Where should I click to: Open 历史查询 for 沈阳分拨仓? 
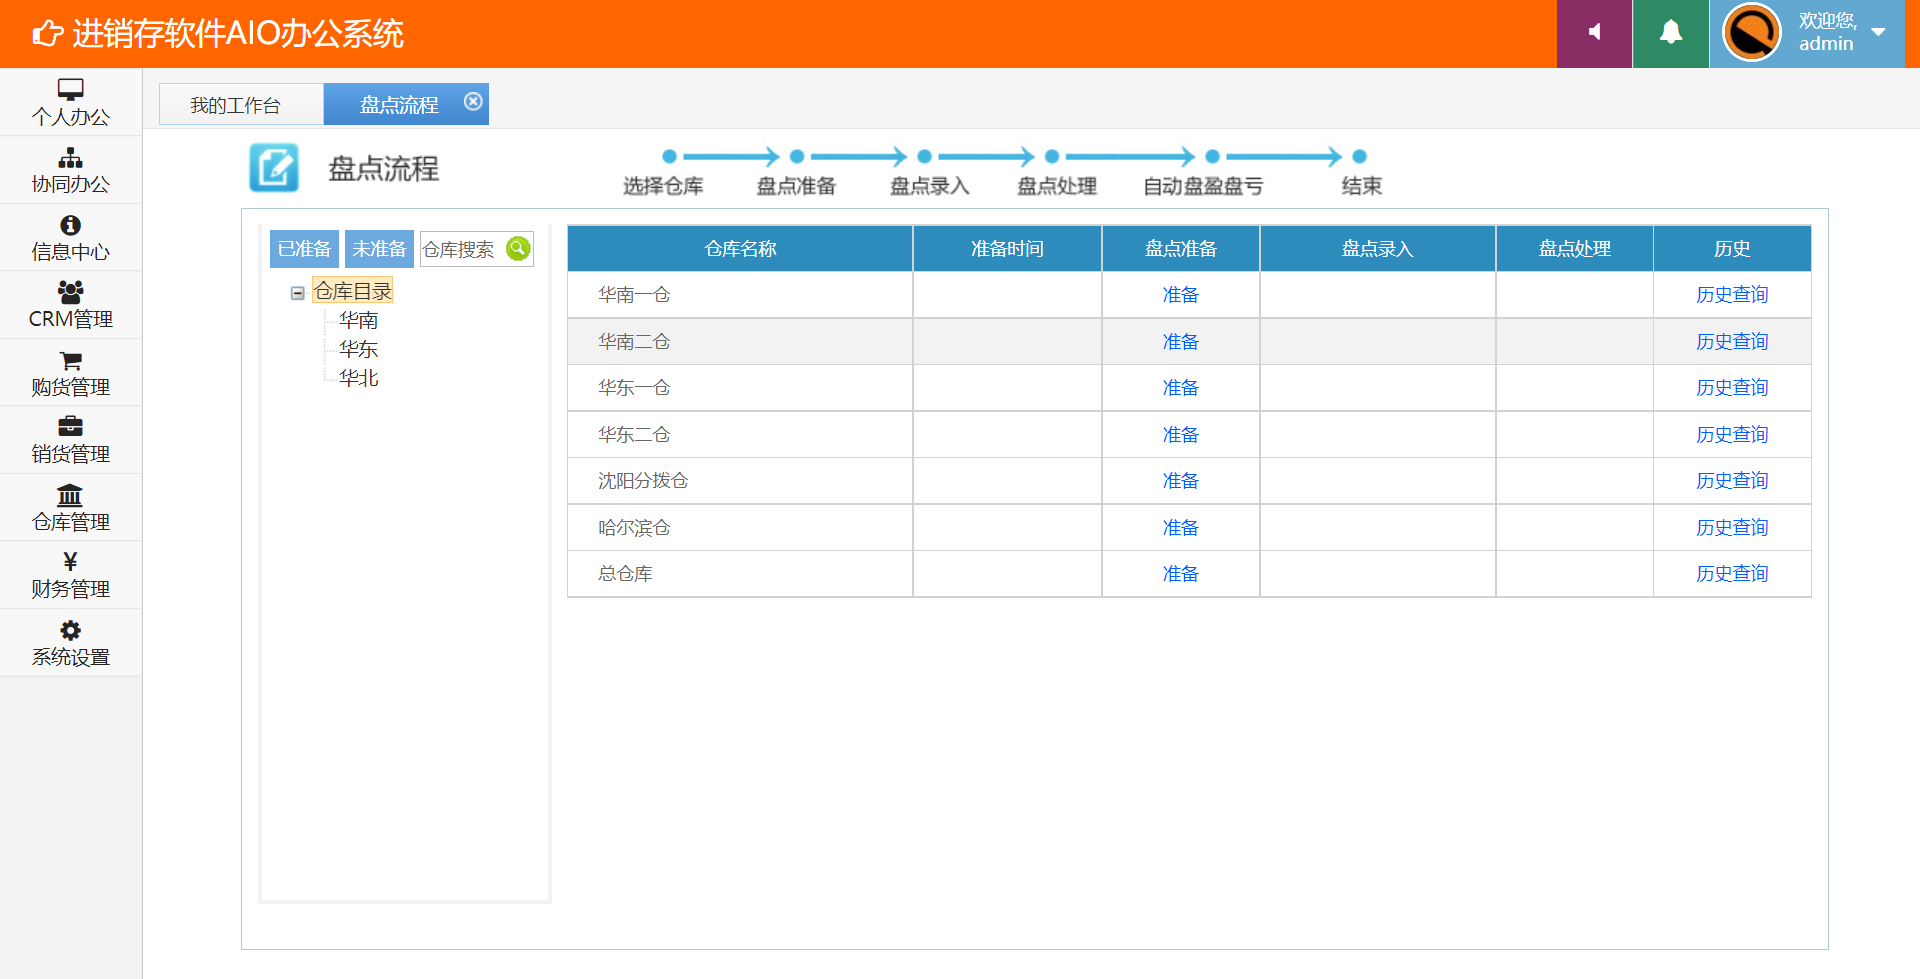(1732, 481)
